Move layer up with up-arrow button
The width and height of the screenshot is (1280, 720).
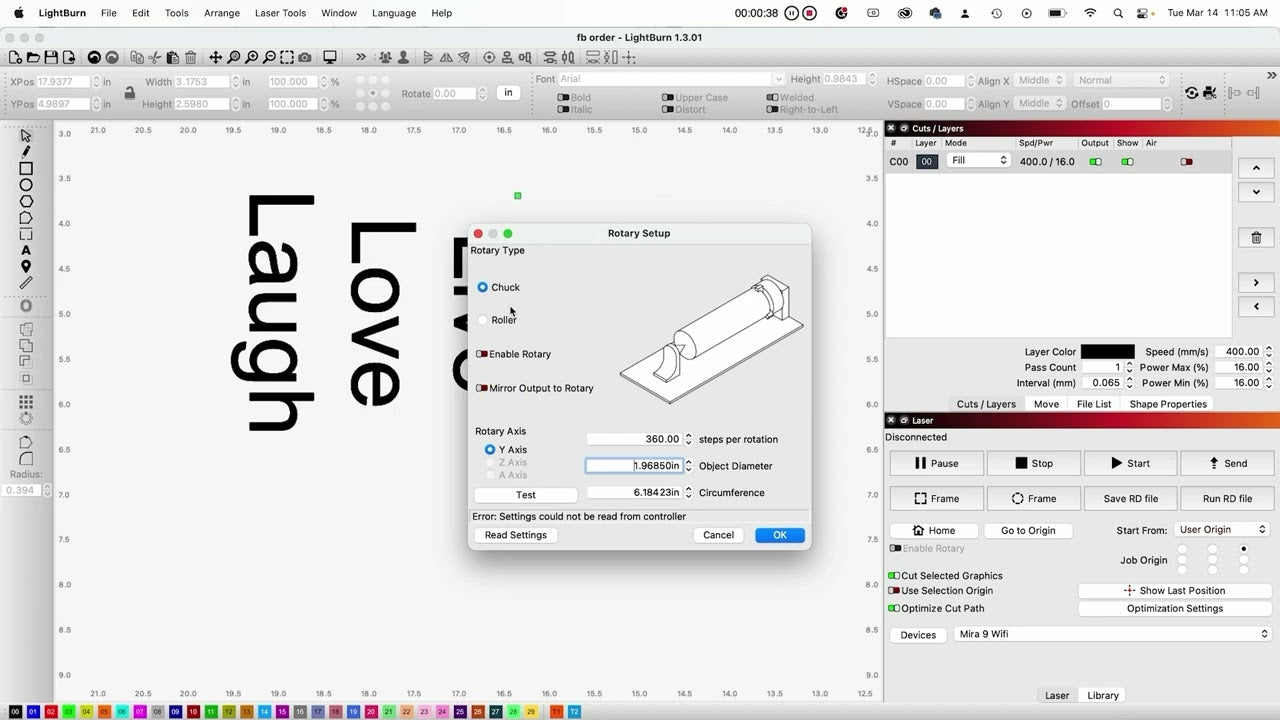[x=1256, y=168]
